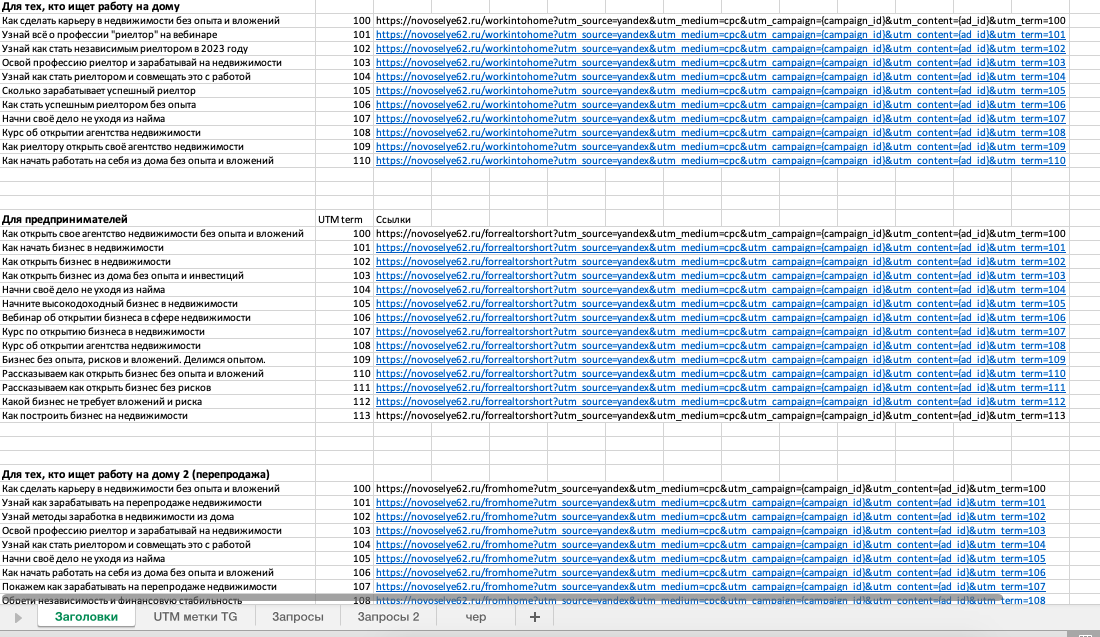Click the sheet tabs navigation arrow
The width and height of the screenshot is (1100, 637).
18,617
